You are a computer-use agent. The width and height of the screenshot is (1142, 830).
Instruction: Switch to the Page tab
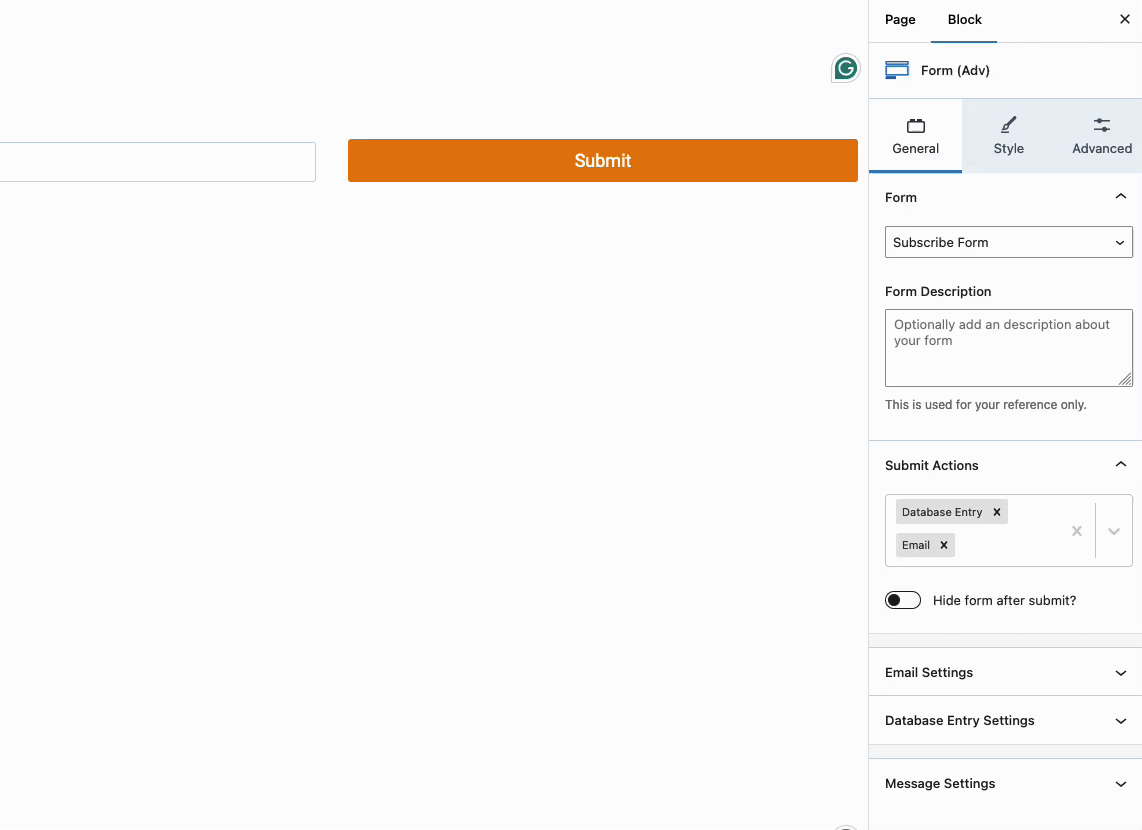[x=899, y=19]
